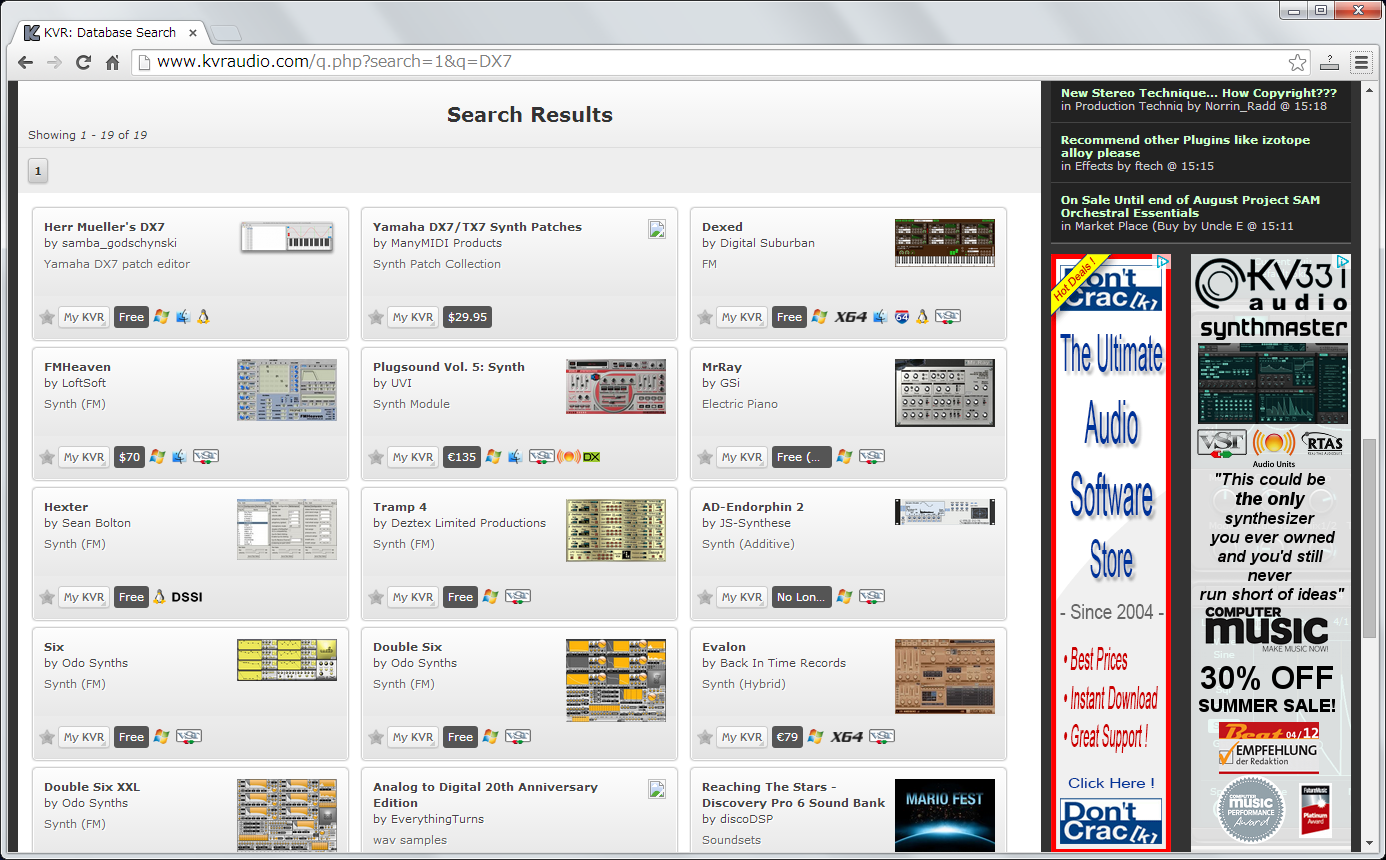Open the Herr Mueller's DX7 title link
The height and width of the screenshot is (860, 1386).
104,227
